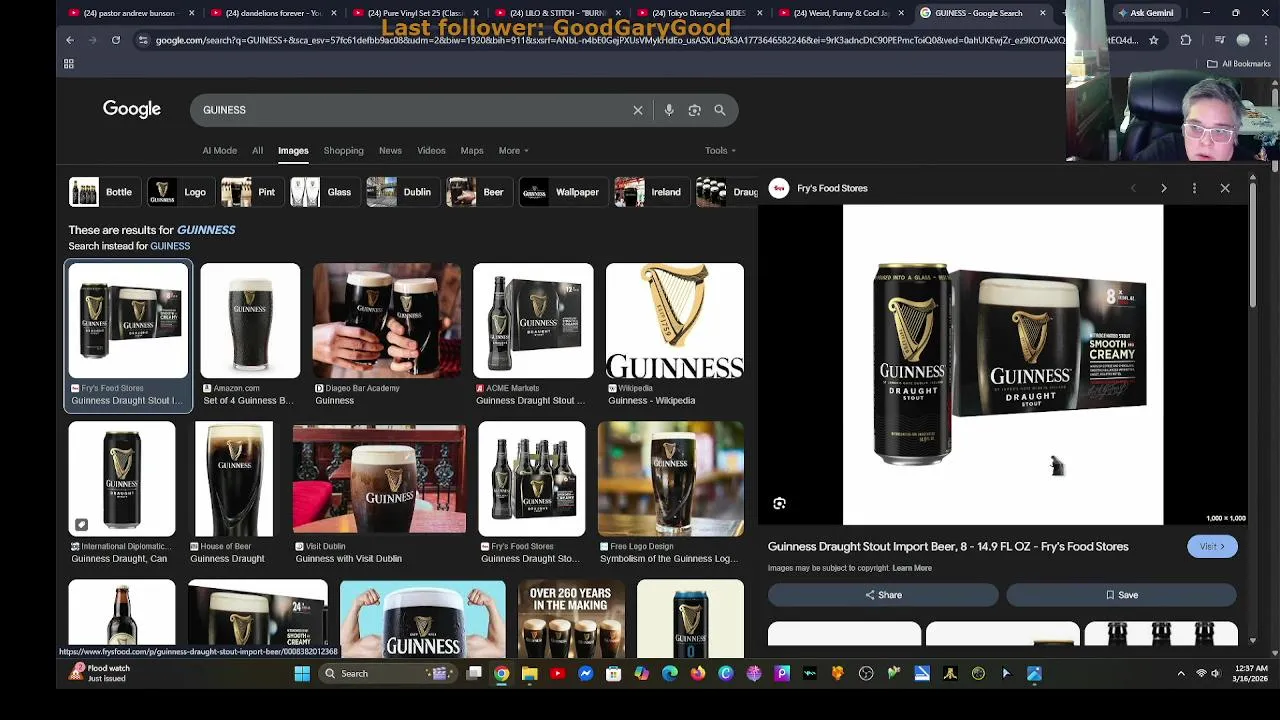Open Chrome from the taskbar

coord(502,674)
